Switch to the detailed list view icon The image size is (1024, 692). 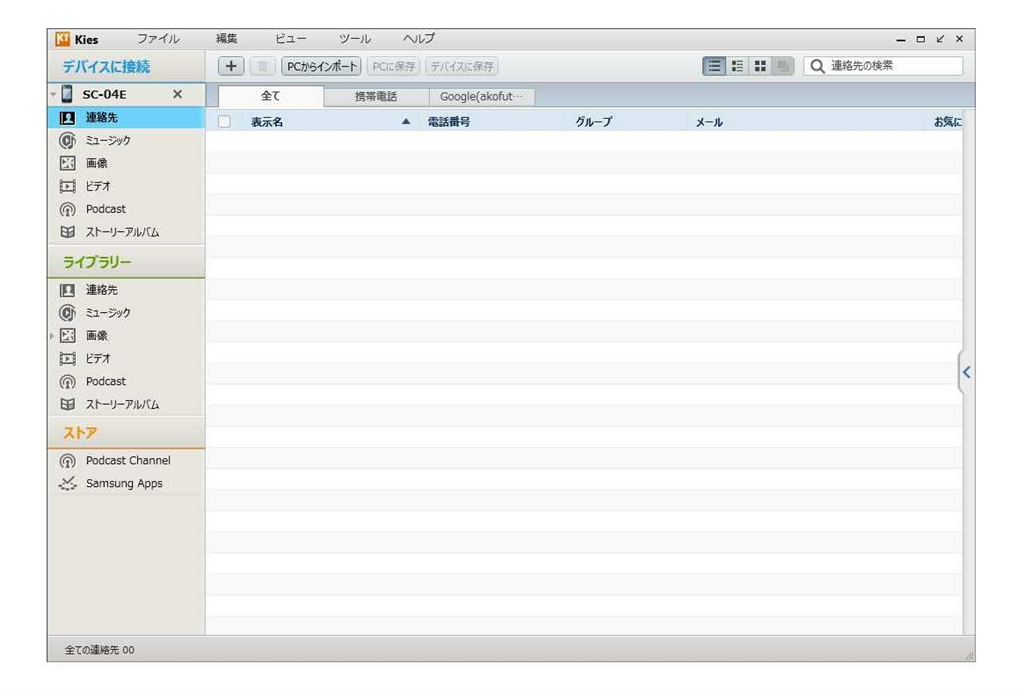pos(737,66)
